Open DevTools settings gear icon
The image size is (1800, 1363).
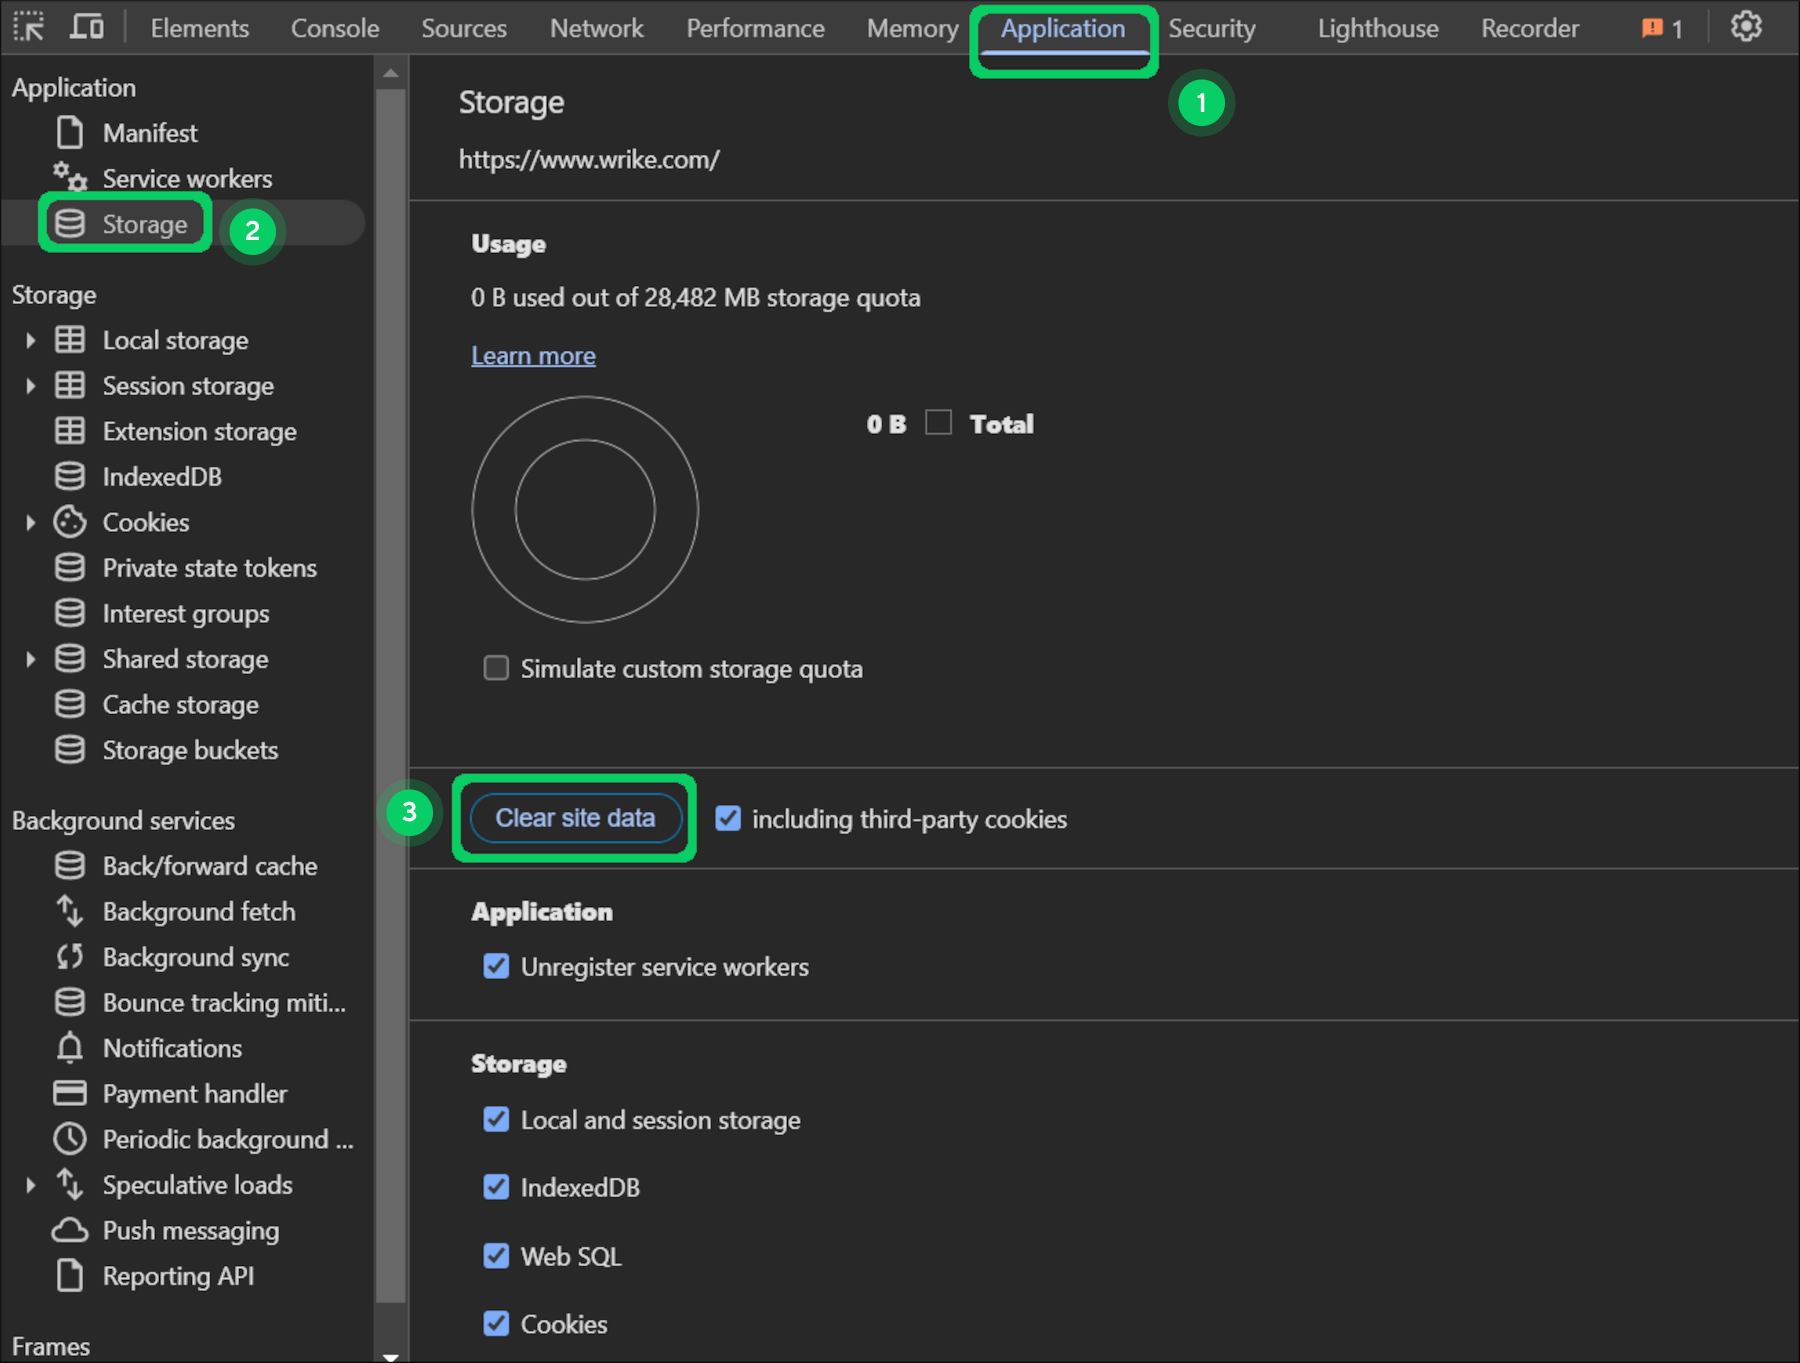[1745, 27]
